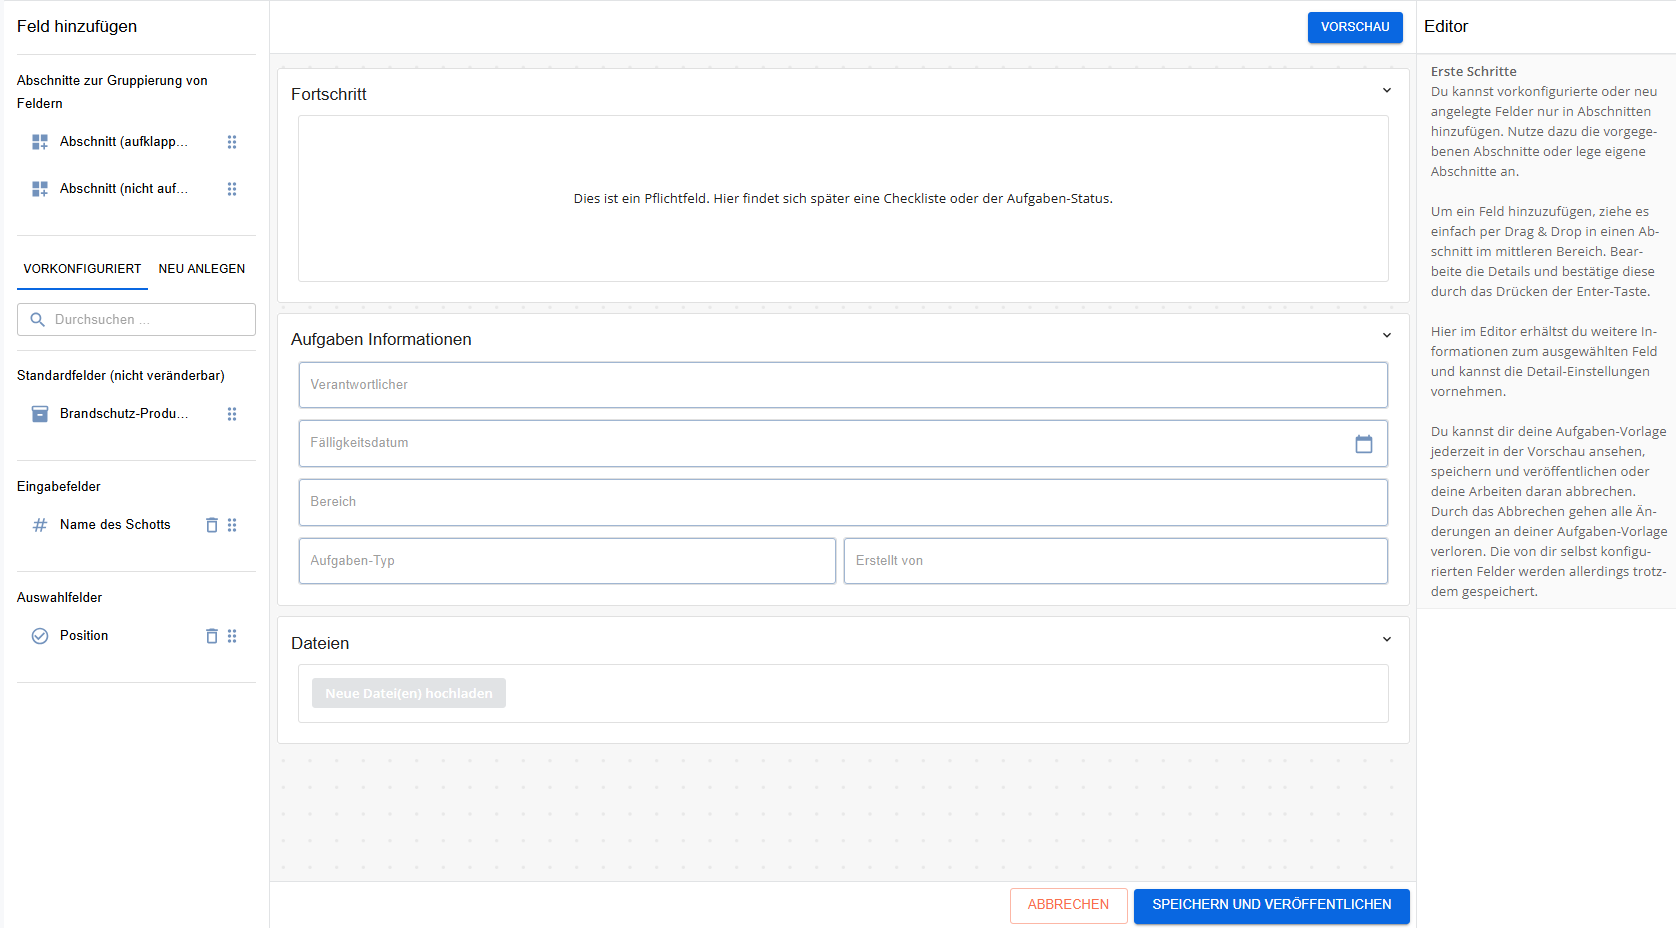Click the Bereich field
1676x928 pixels.
tap(843, 502)
